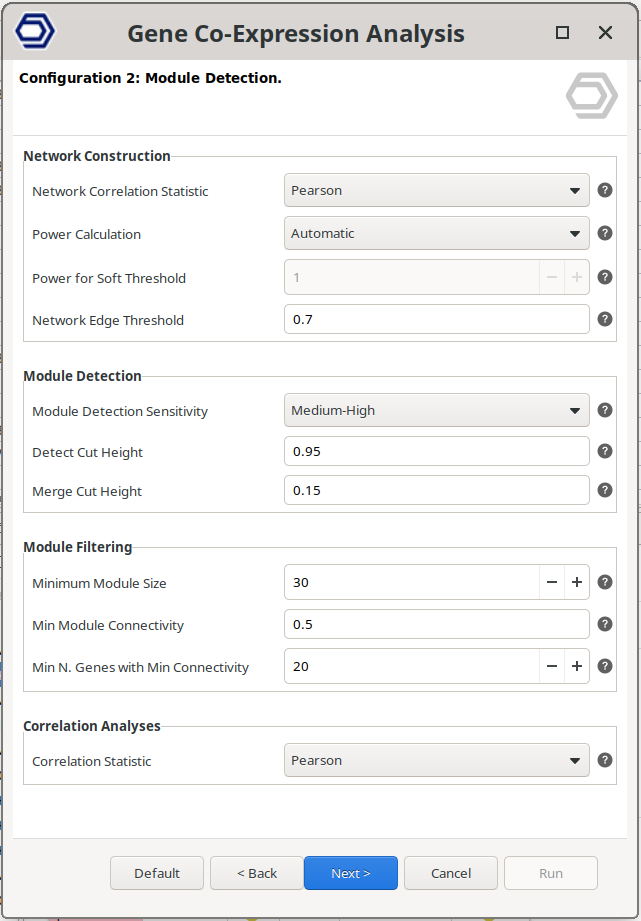Click help icon for Correlation Analyses statistic

click(x=605, y=760)
